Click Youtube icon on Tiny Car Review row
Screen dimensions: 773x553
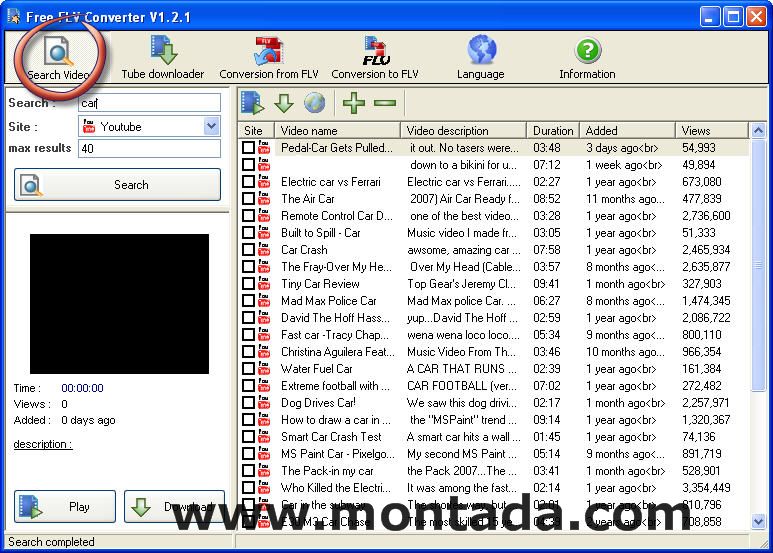pos(264,283)
